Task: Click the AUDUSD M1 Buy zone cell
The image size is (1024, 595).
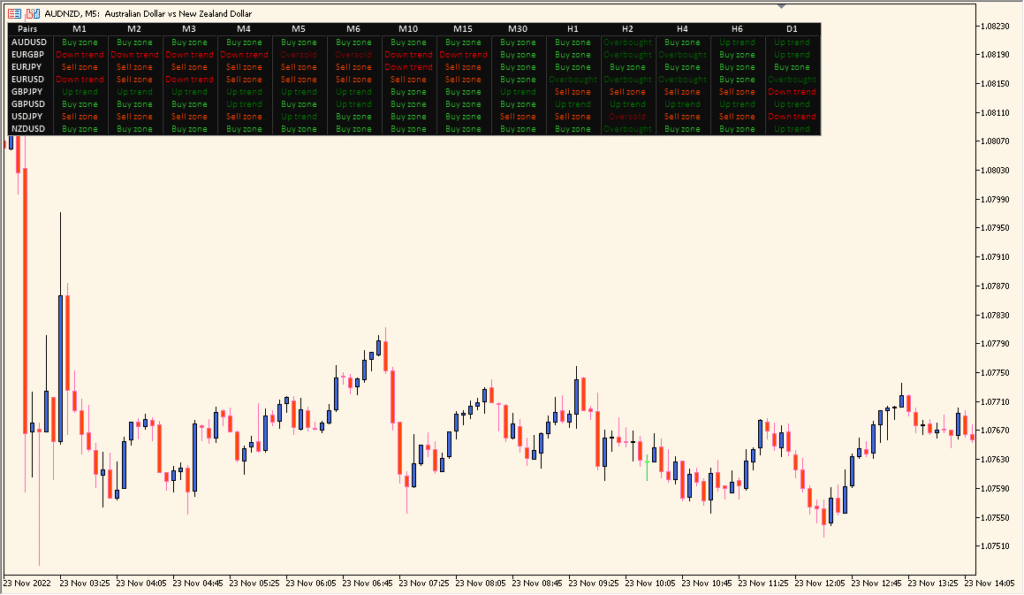Action: tap(80, 42)
